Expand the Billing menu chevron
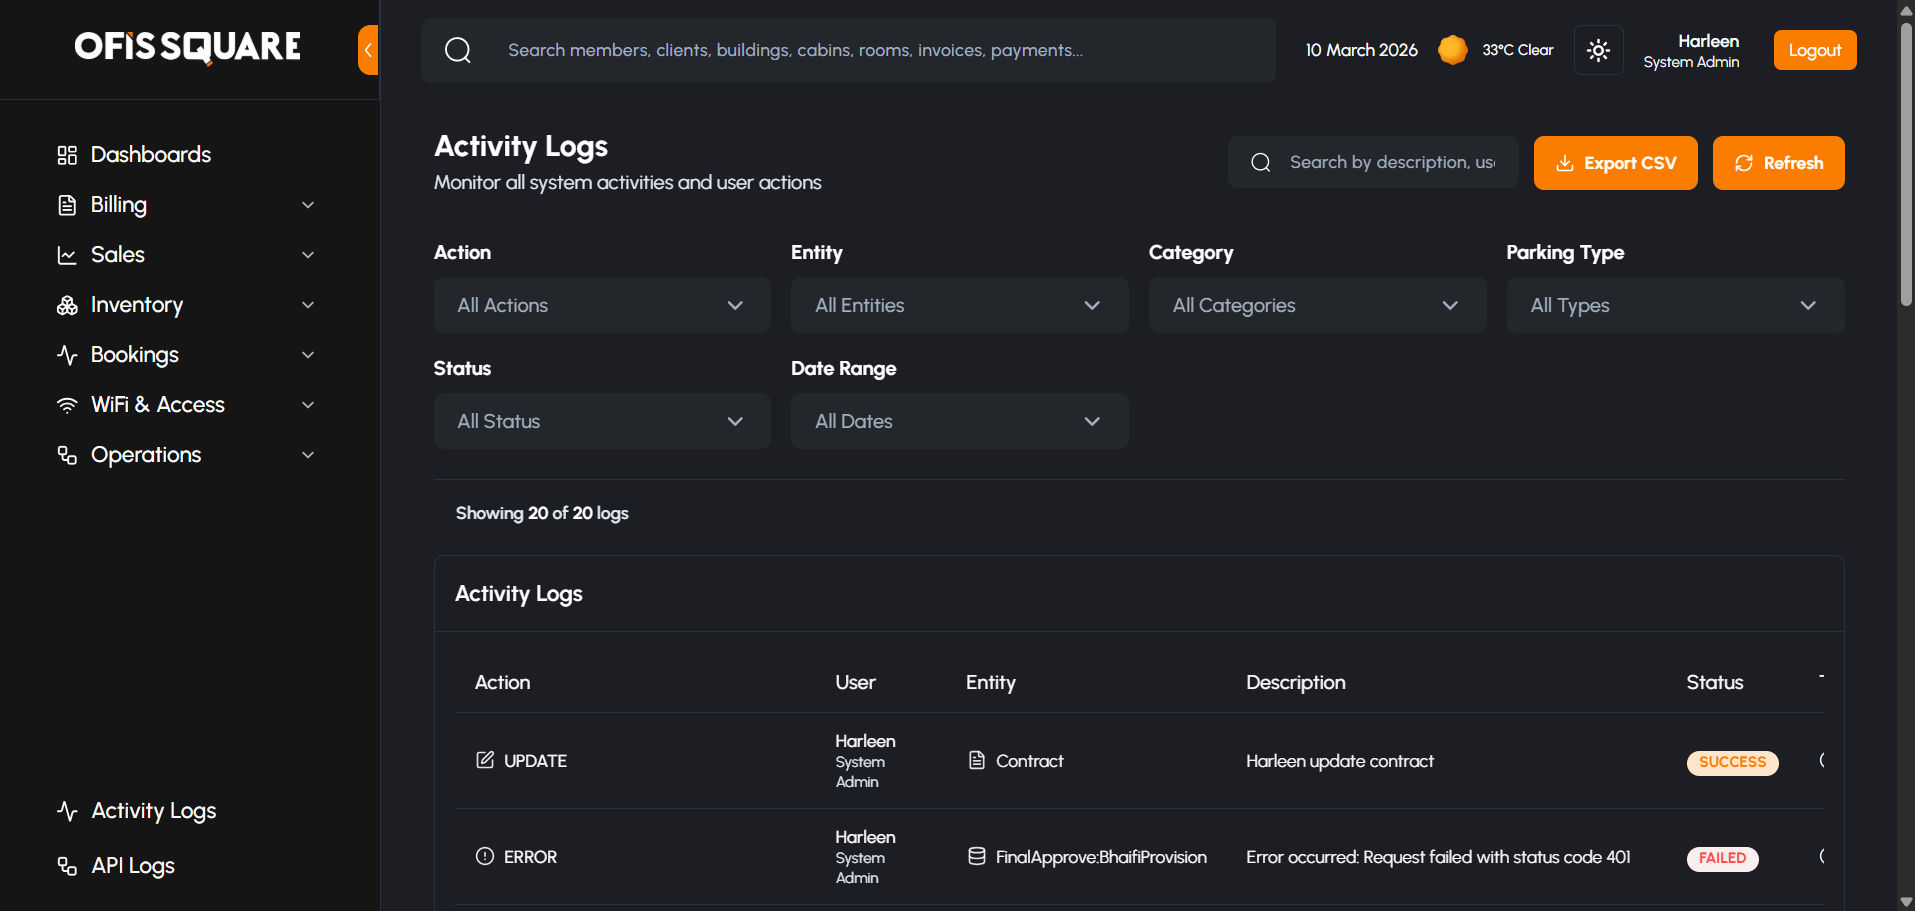 coord(308,205)
